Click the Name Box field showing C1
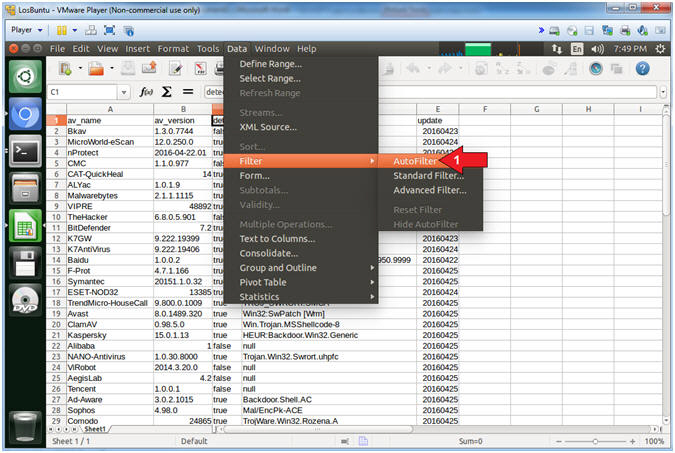This screenshot has width=675, height=453. point(82,92)
